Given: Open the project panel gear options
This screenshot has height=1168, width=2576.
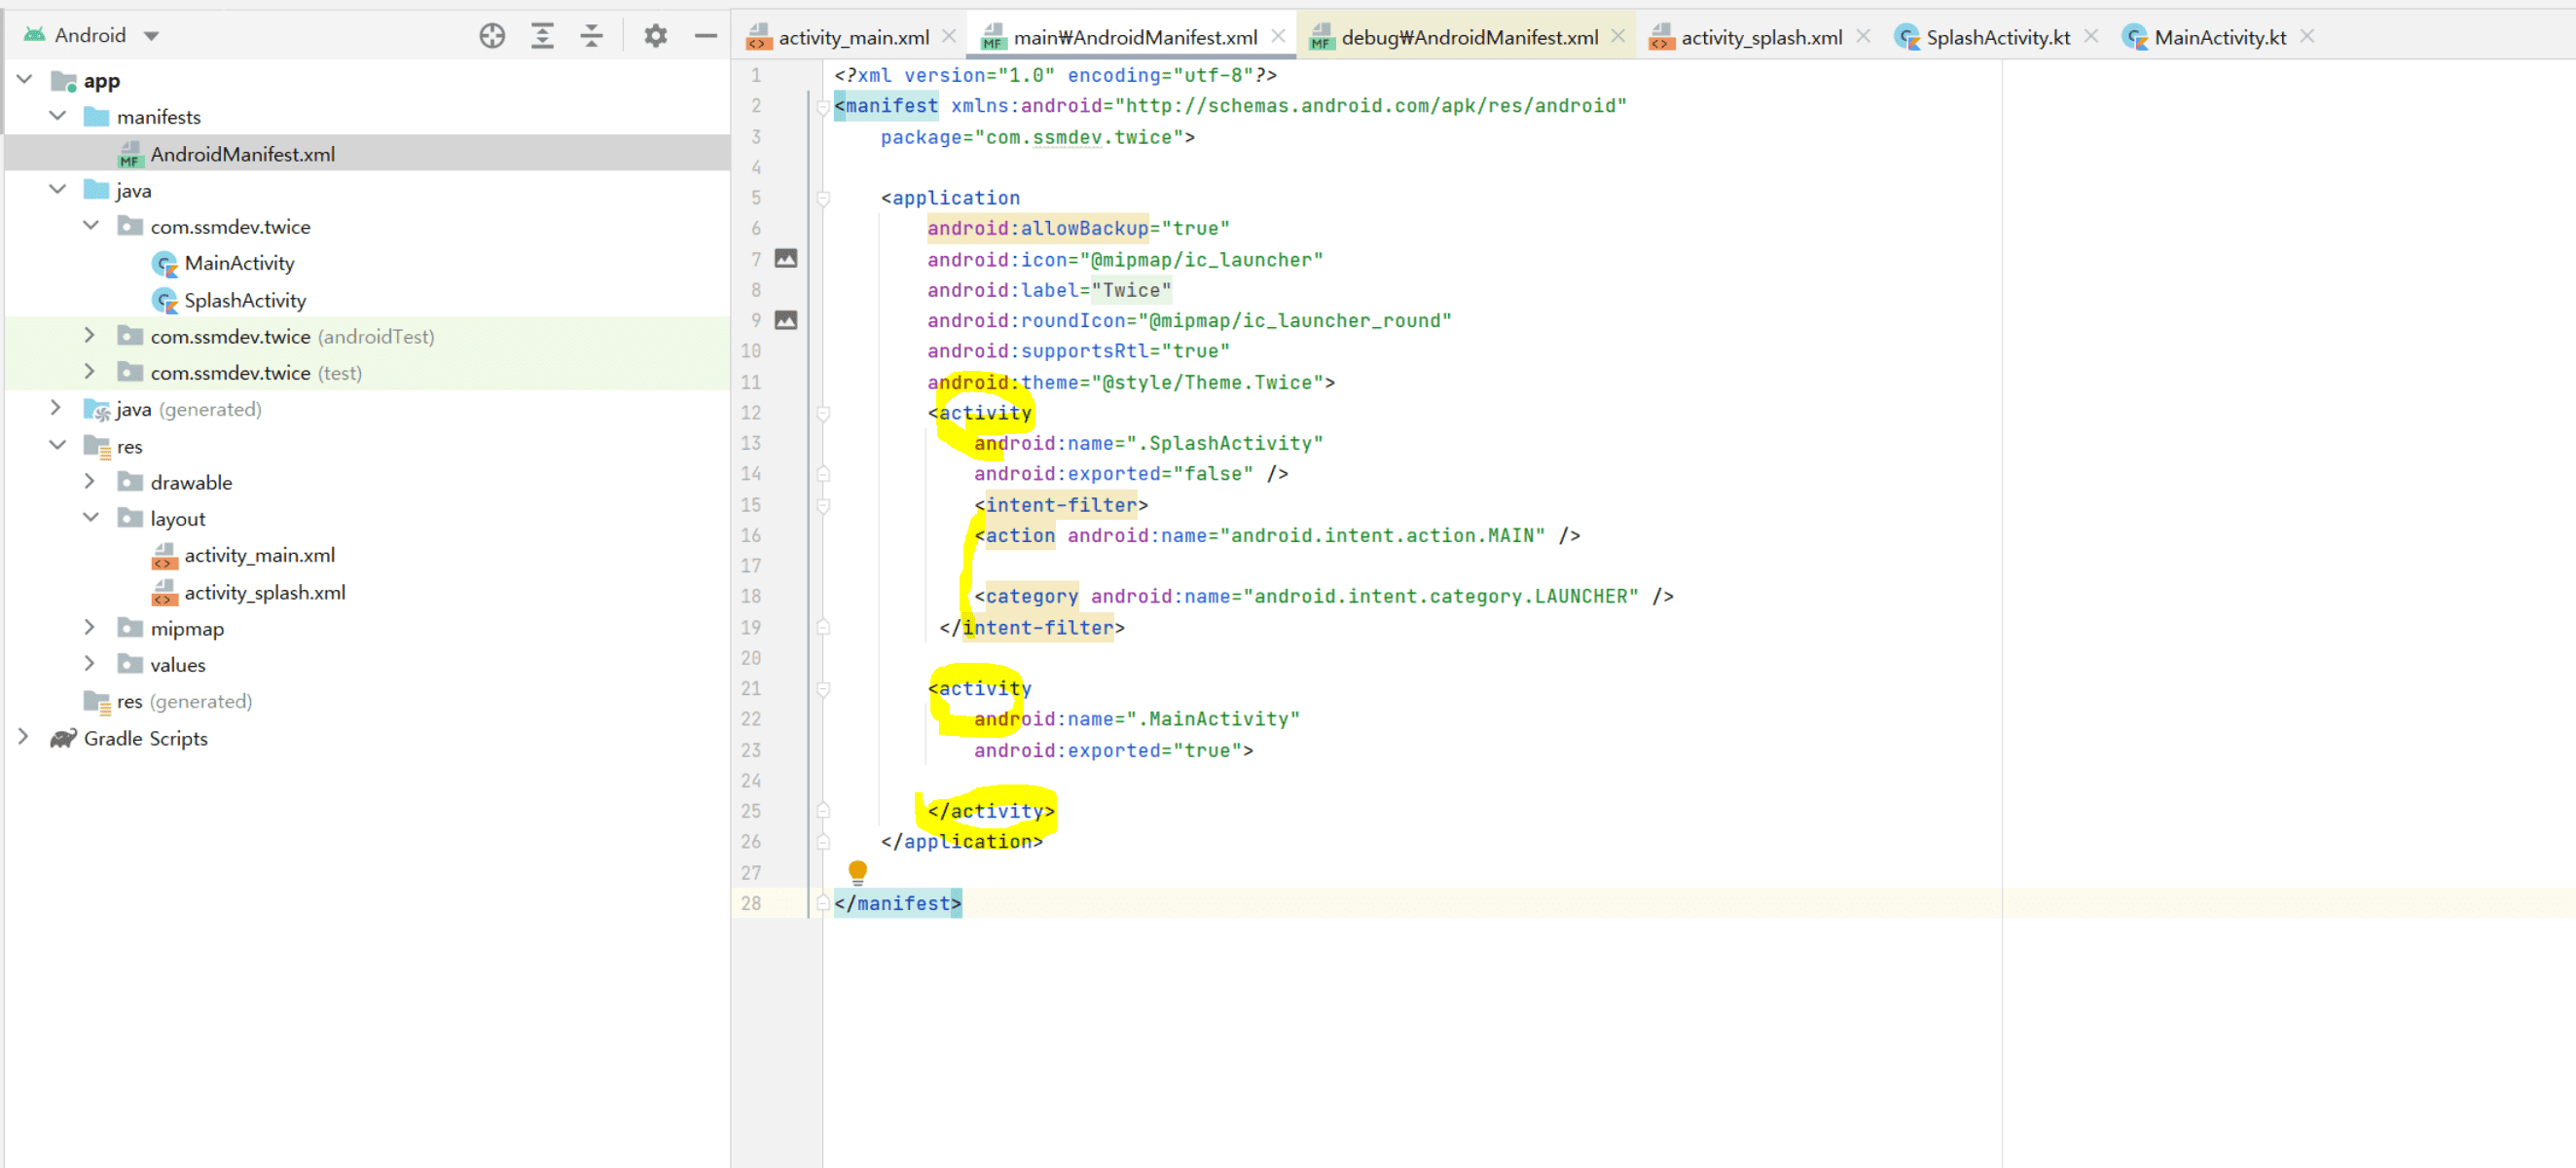Looking at the screenshot, I should coord(655,36).
